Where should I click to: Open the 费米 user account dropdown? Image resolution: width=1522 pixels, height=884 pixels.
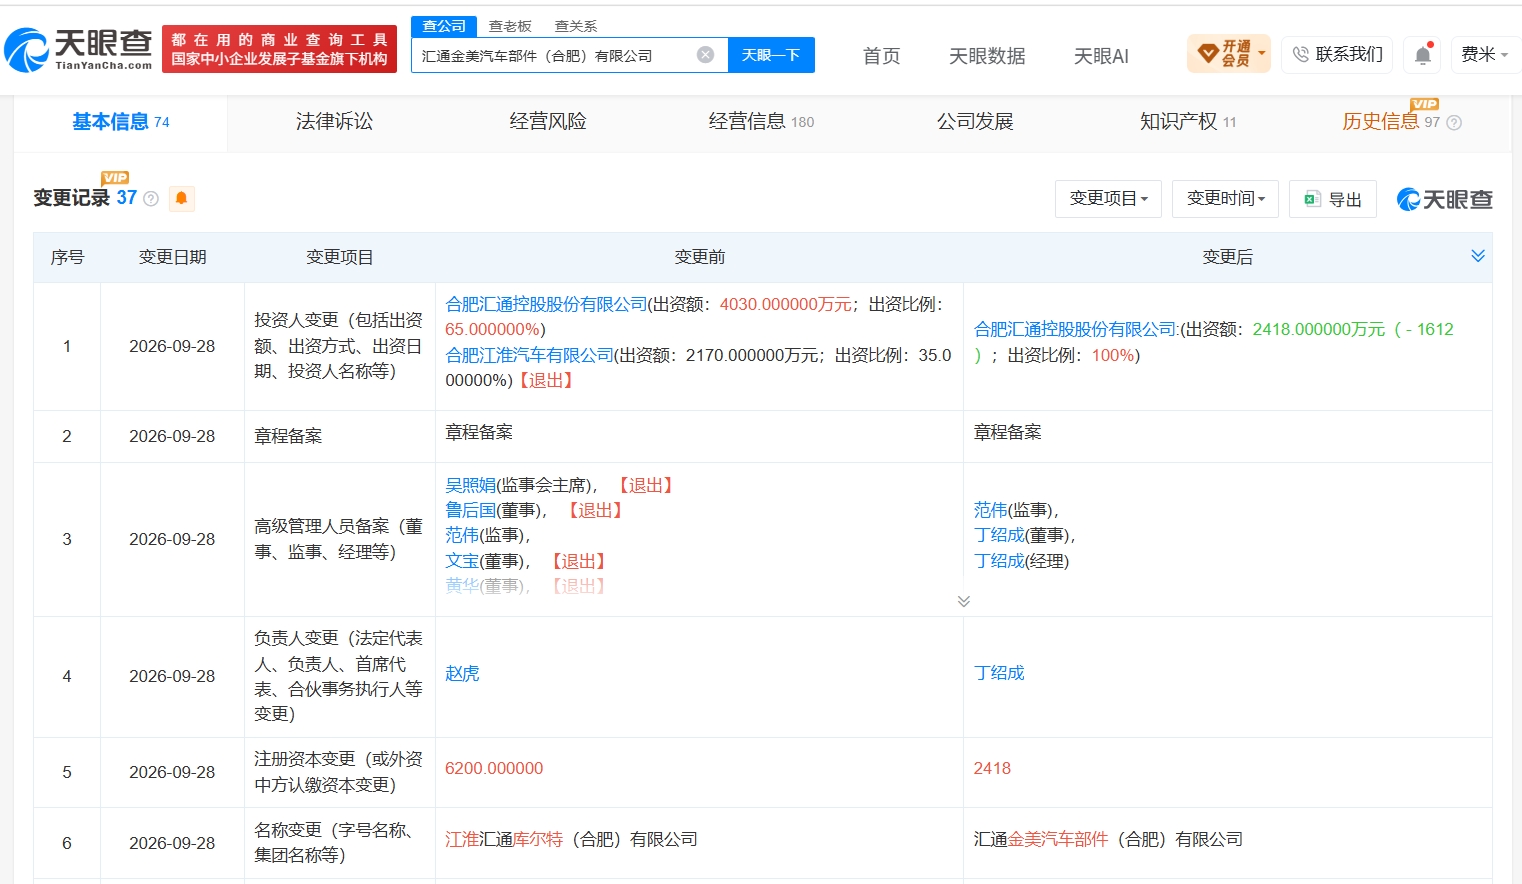click(1484, 54)
